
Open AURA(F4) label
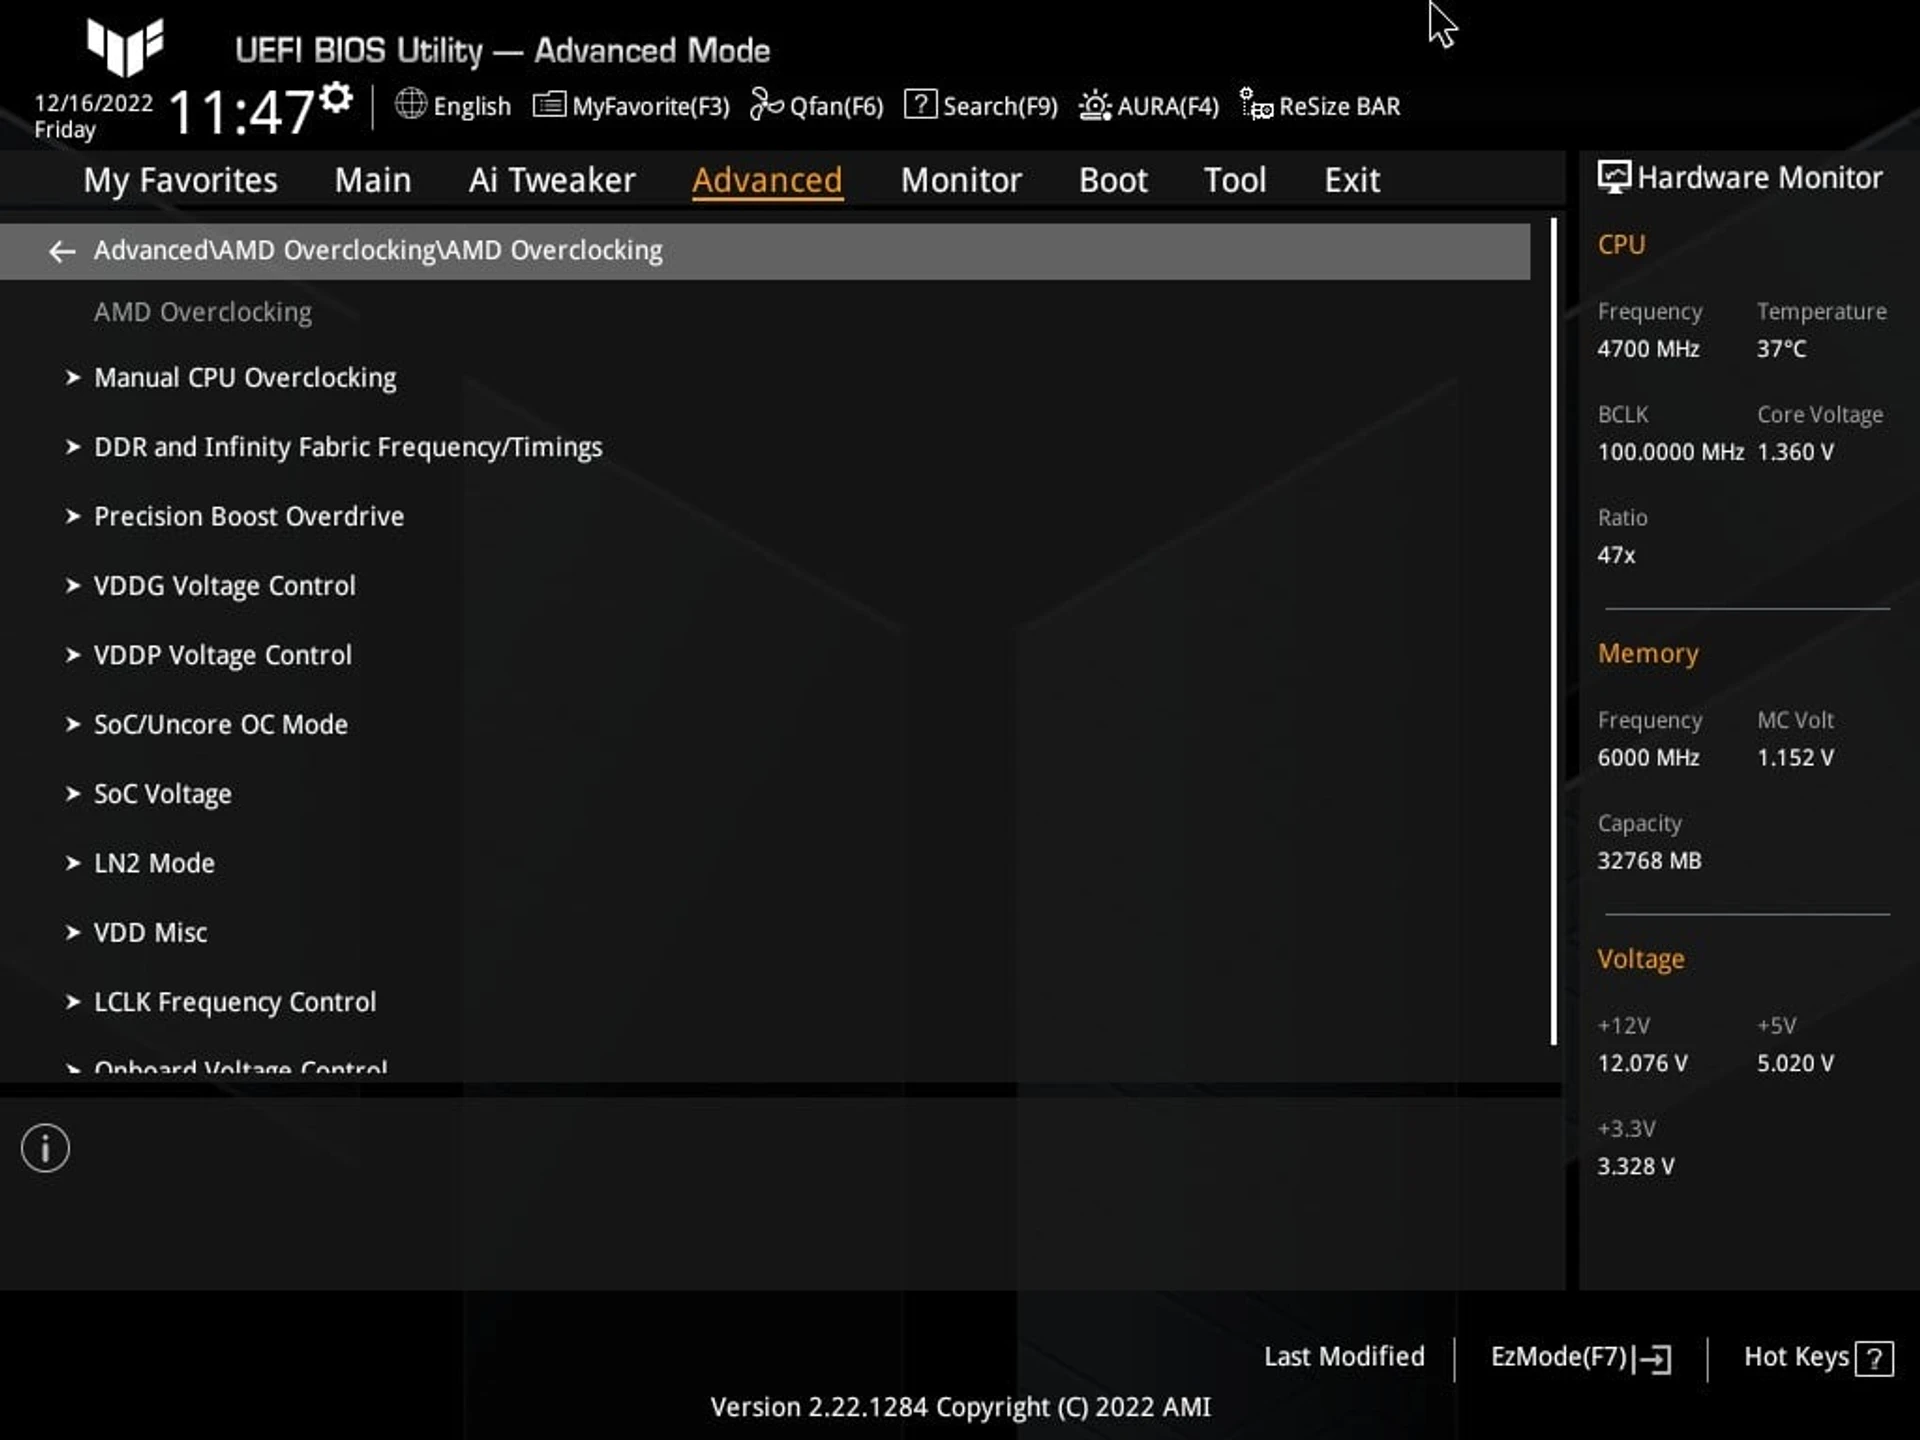click(x=1168, y=106)
